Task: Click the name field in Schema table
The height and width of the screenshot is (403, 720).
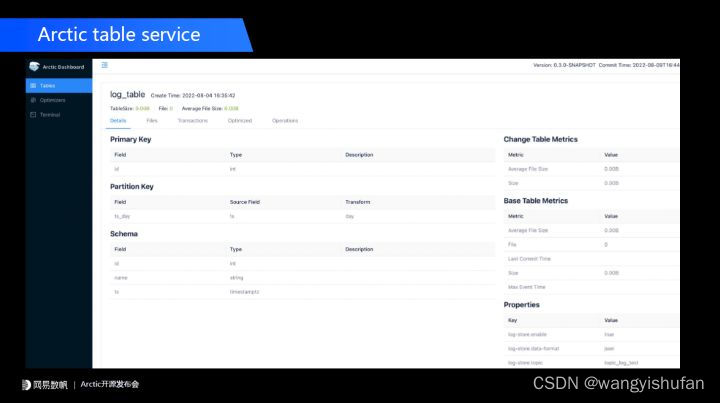Action: [121, 278]
